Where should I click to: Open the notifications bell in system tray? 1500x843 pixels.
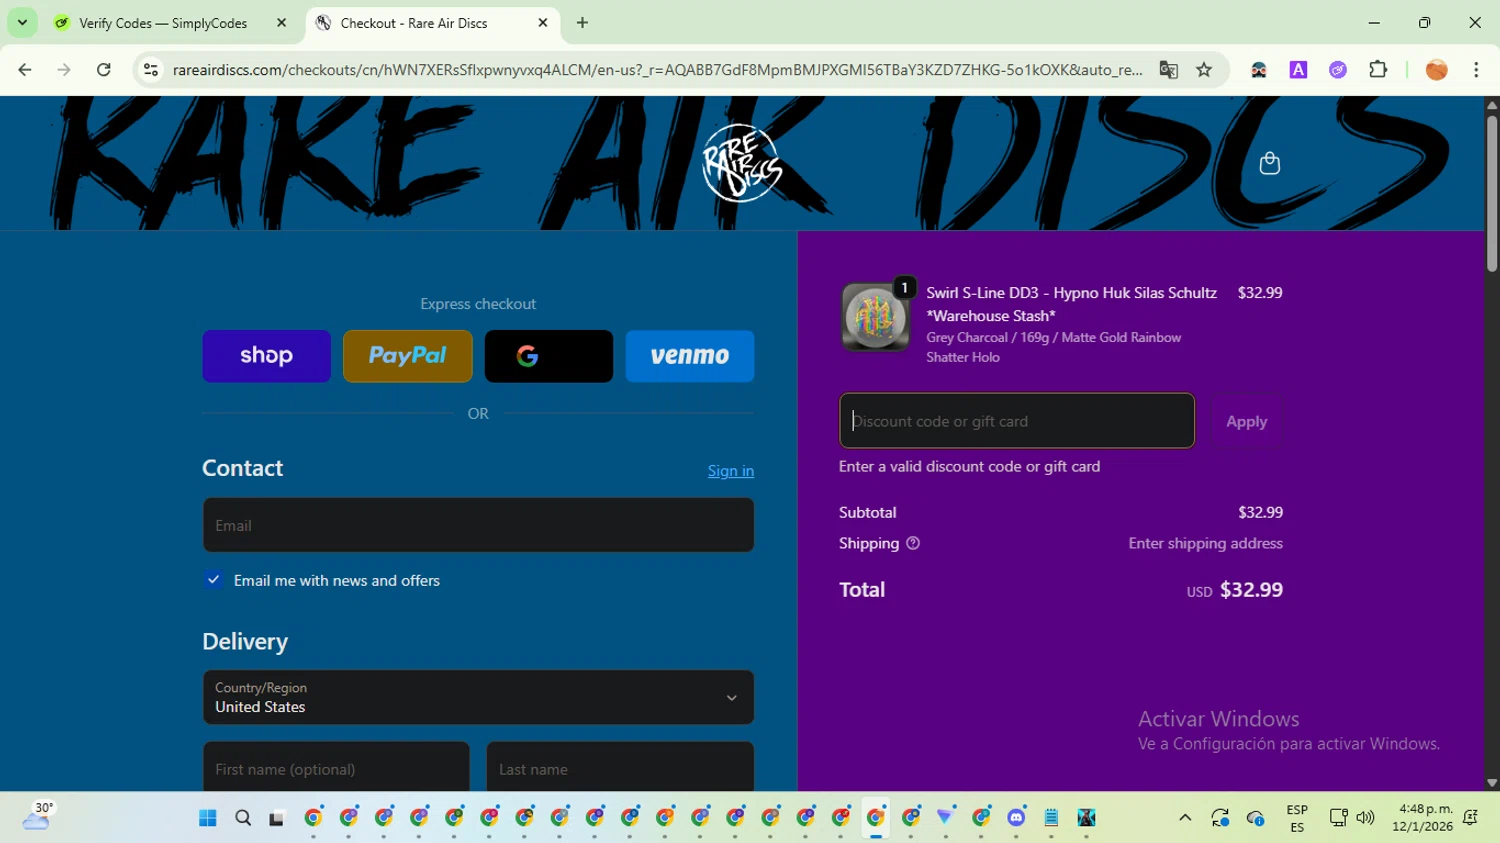1470,818
